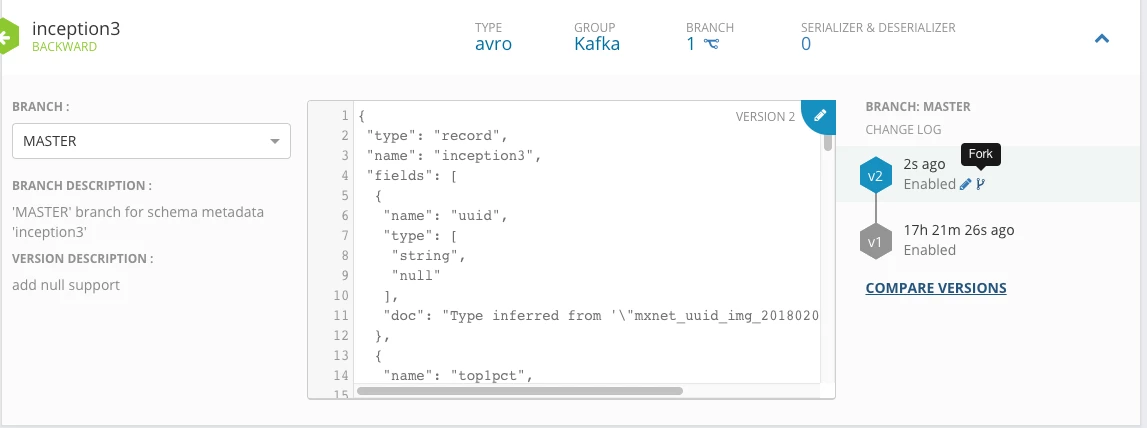Click the BACKWARD compatibility label
The height and width of the screenshot is (428, 1147).
[64, 47]
